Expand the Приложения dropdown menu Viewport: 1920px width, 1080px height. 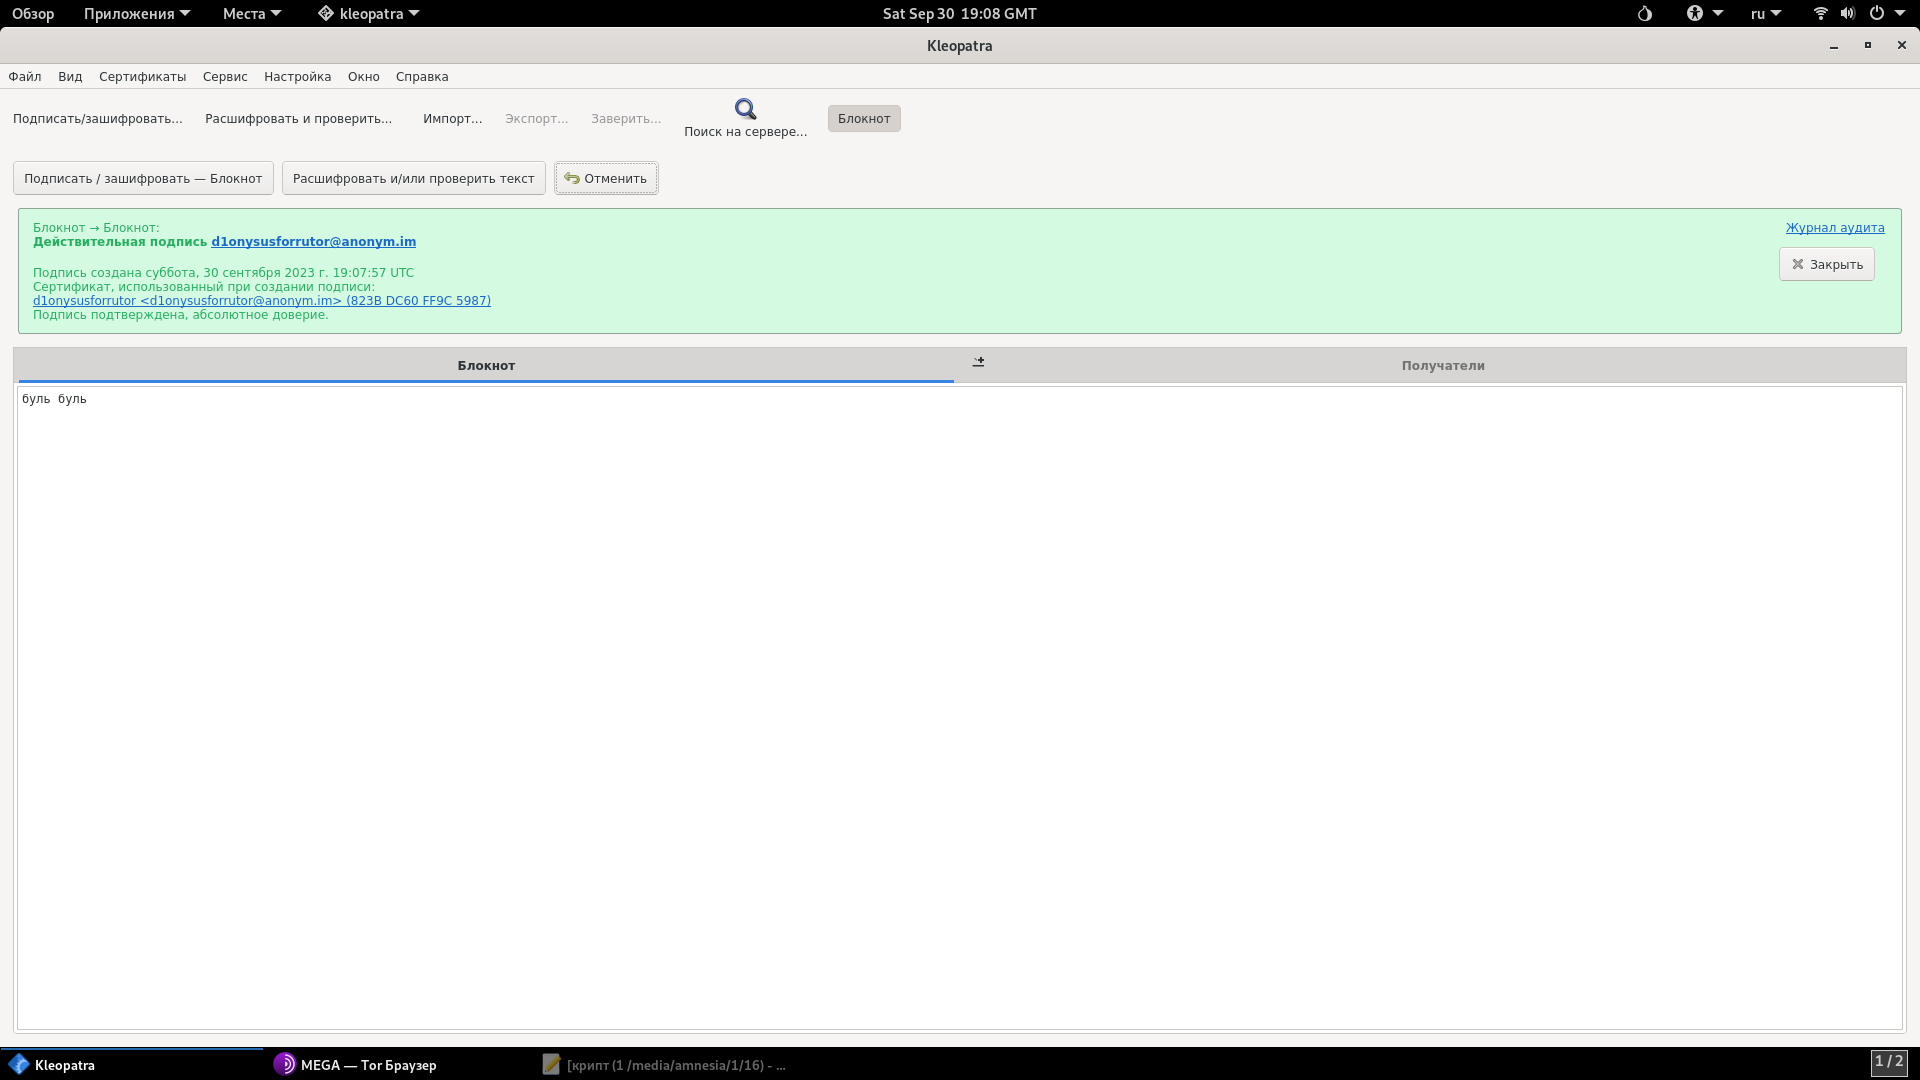[x=136, y=14]
